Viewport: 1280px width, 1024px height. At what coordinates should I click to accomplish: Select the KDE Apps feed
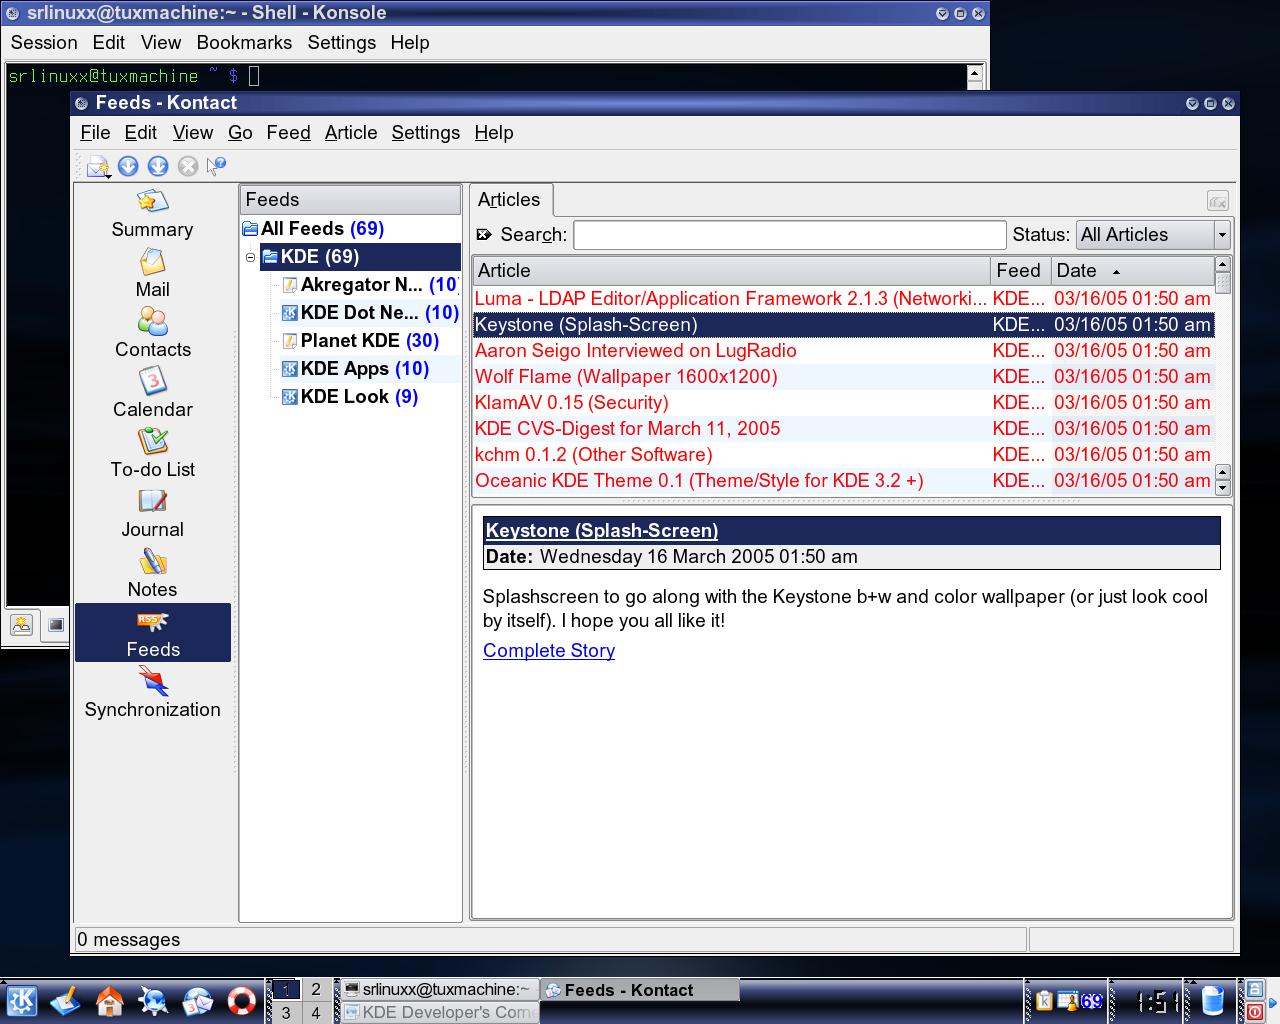coord(355,369)
